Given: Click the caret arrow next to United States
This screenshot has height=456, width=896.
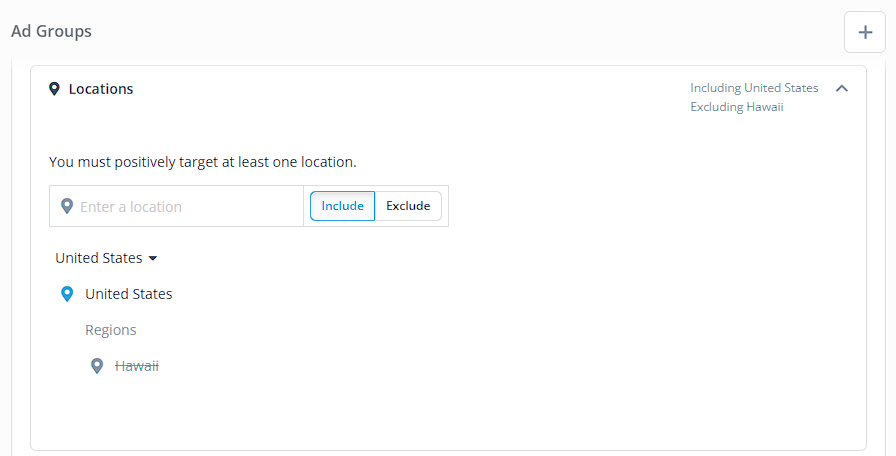Looking at the screenshot, I should point(153,259).
